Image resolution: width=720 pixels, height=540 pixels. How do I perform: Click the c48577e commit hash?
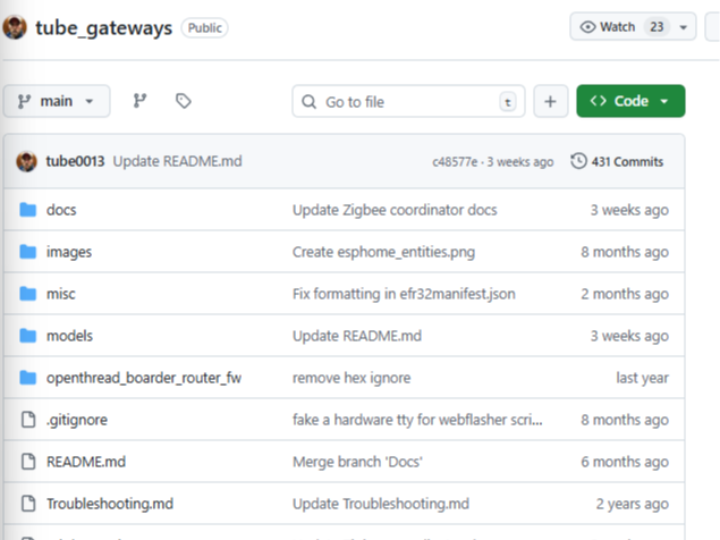[455, 162]
